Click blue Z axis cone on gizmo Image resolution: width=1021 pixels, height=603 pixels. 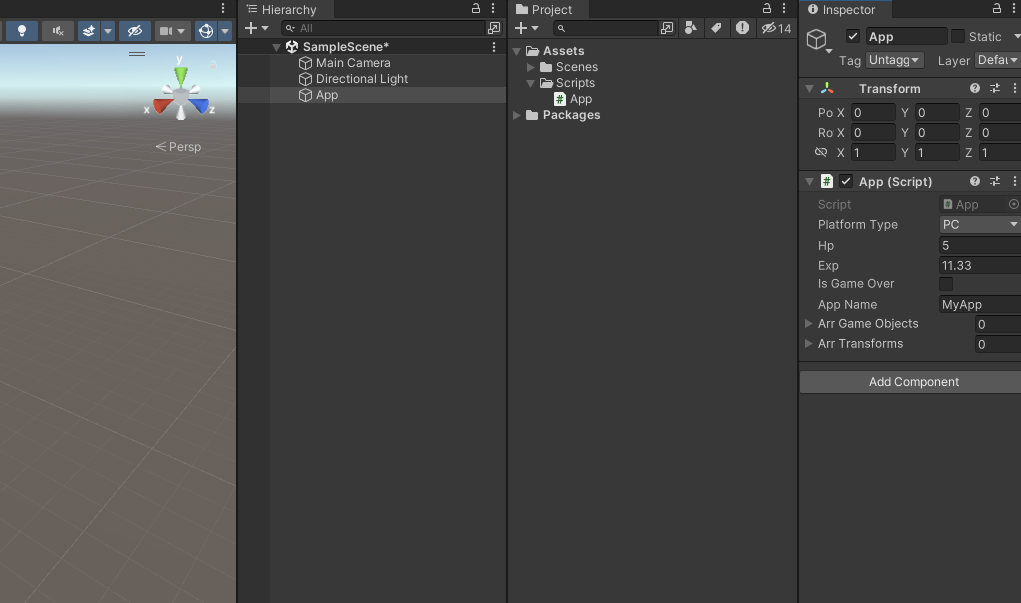pos(199,105)
